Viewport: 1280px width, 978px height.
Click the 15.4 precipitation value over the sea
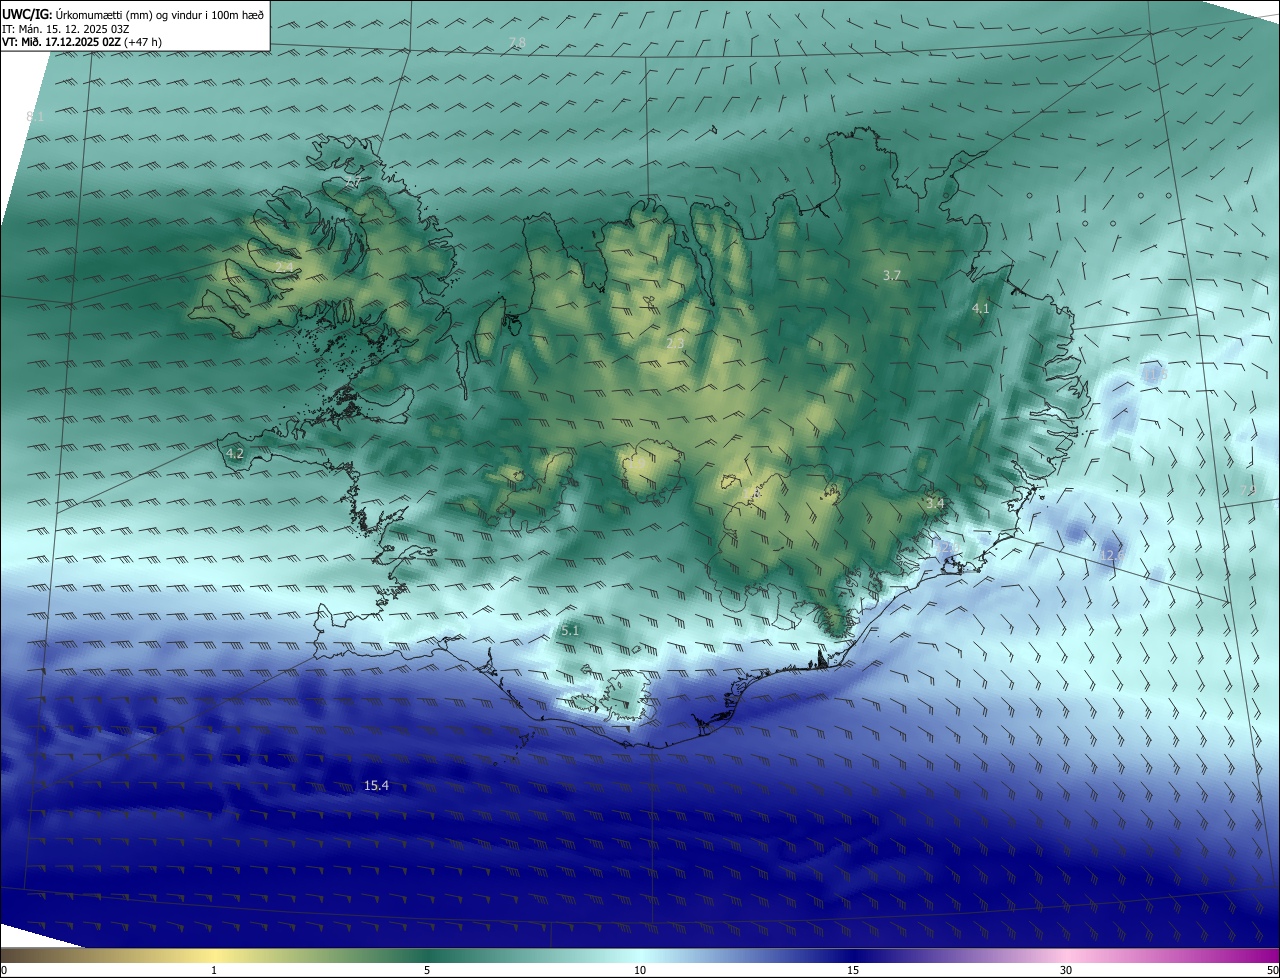[x=376, y=786]
